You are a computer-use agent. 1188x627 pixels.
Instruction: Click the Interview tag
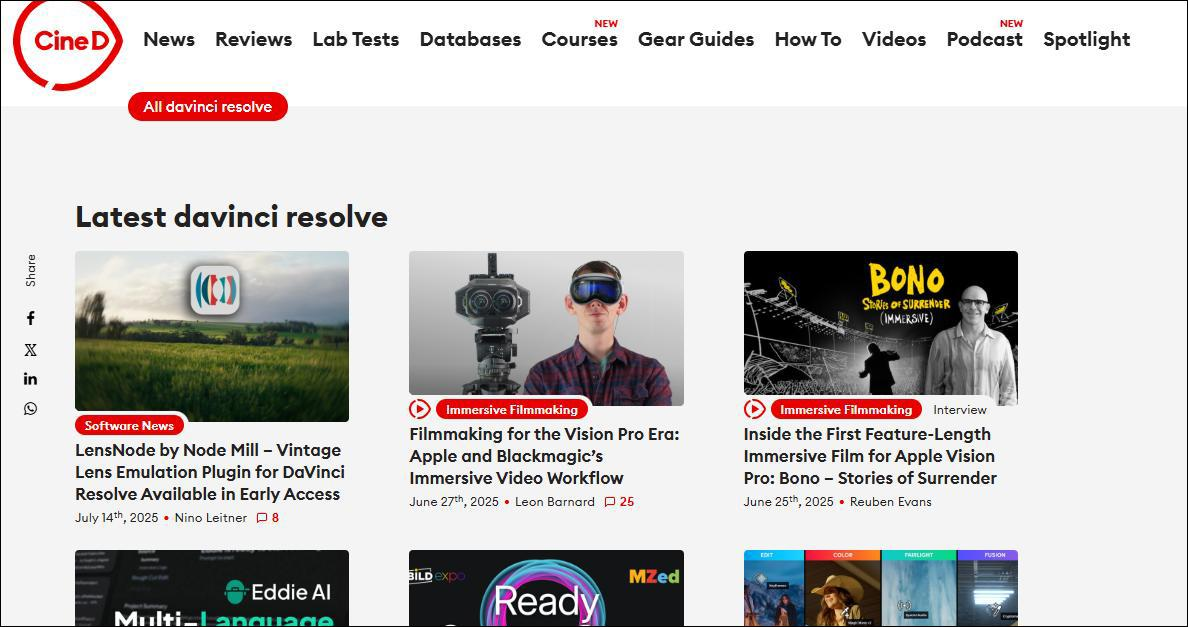pyautogui.click(x=960, y=410)
